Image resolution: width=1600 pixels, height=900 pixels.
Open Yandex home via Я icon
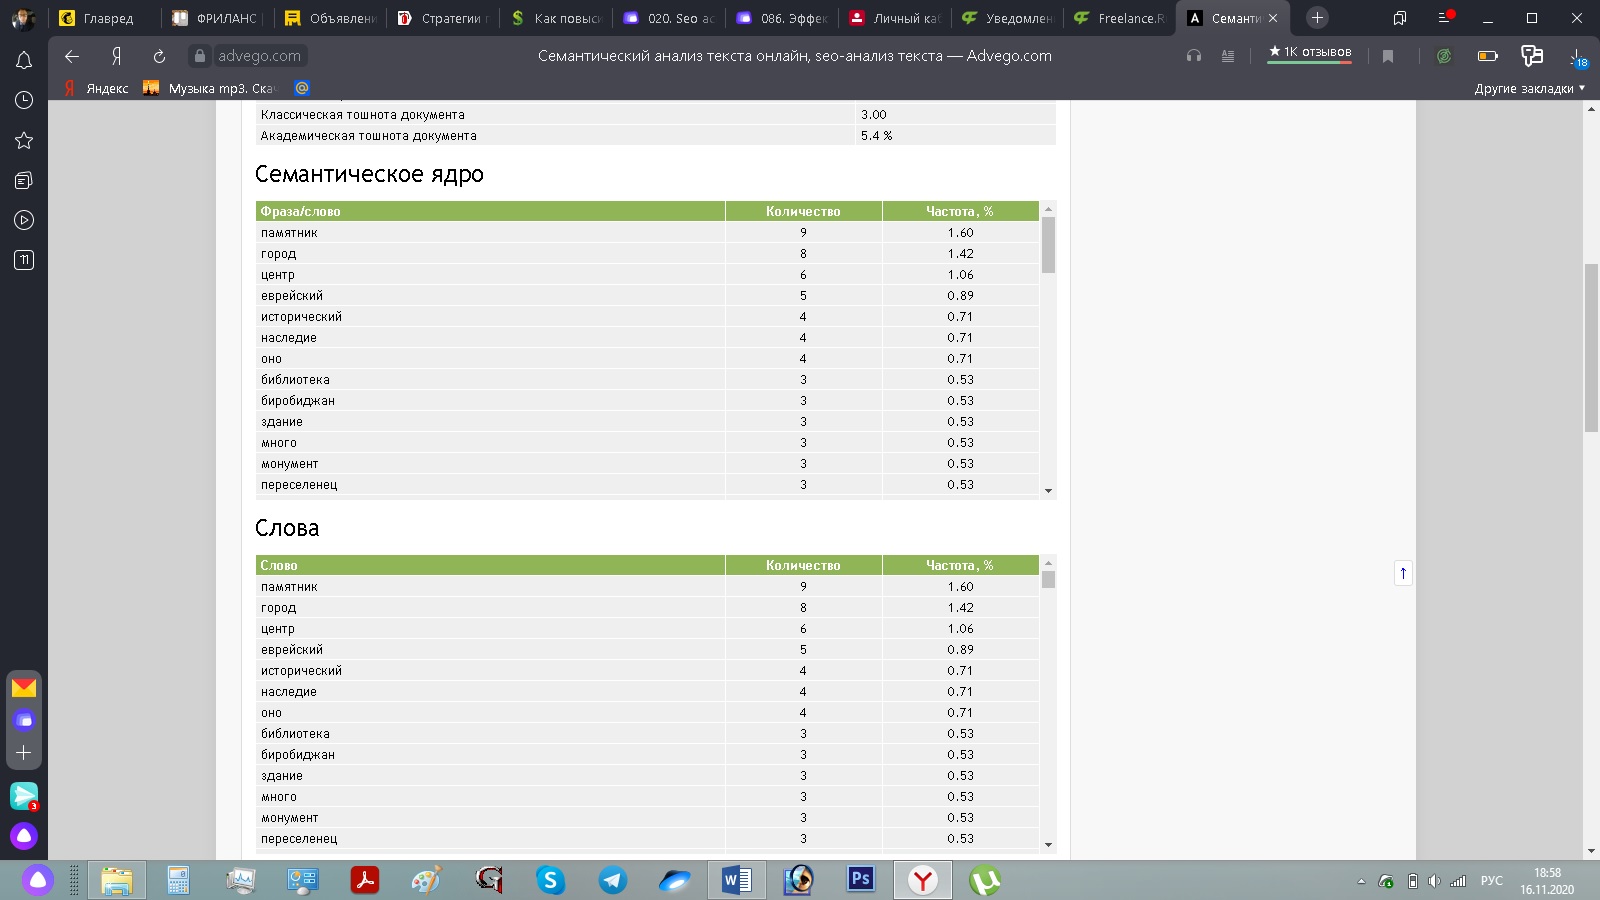click(116, 56)
